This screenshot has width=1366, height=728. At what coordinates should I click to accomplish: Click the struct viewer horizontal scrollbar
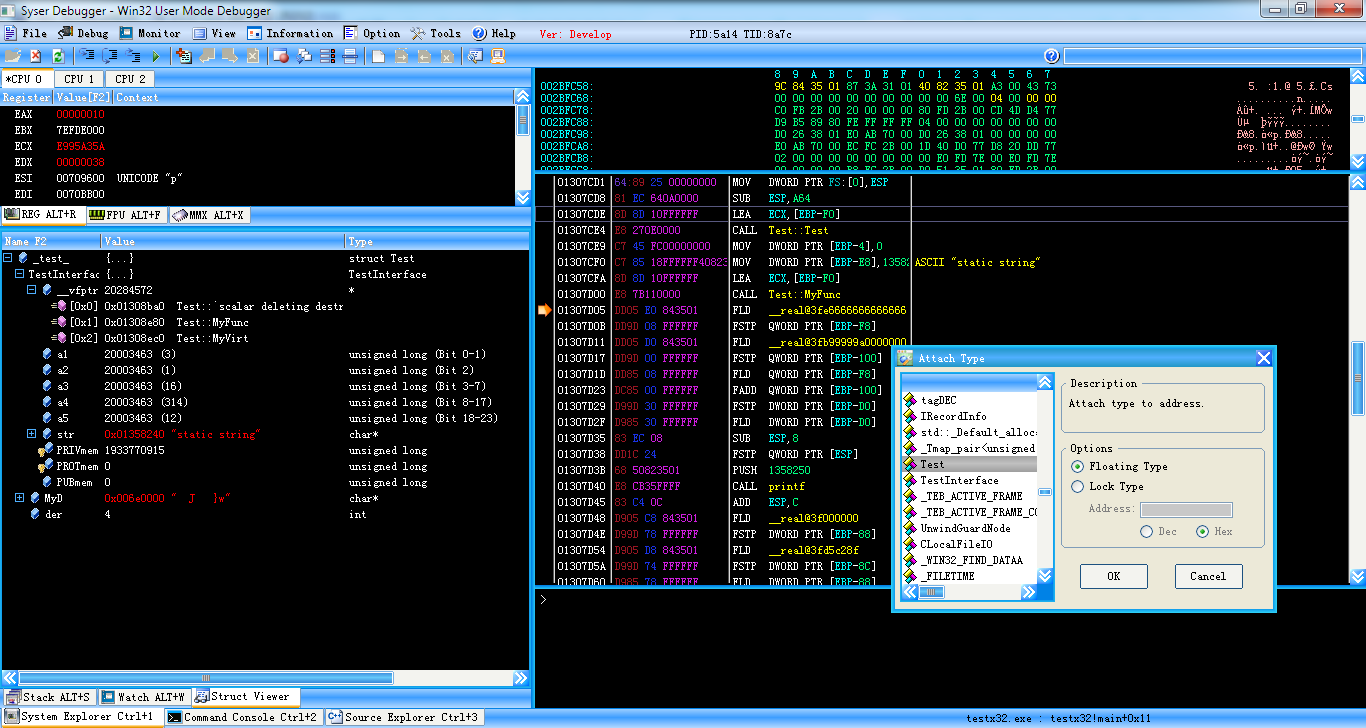pos(265,677)
